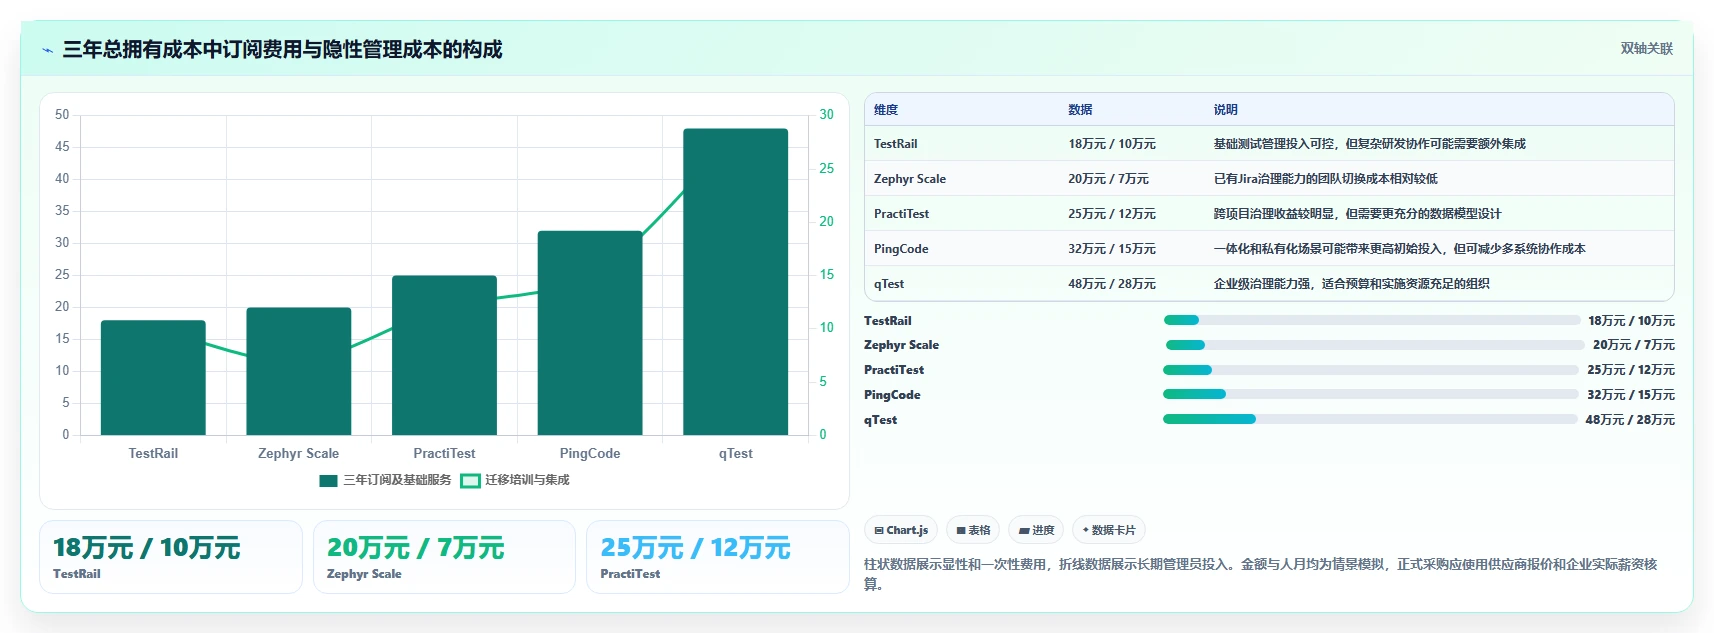Click the description starting 跨项目治理收益较明显
Image resolution: width=1714 pixels, height=633 pixels.
tap(1358, 214)
